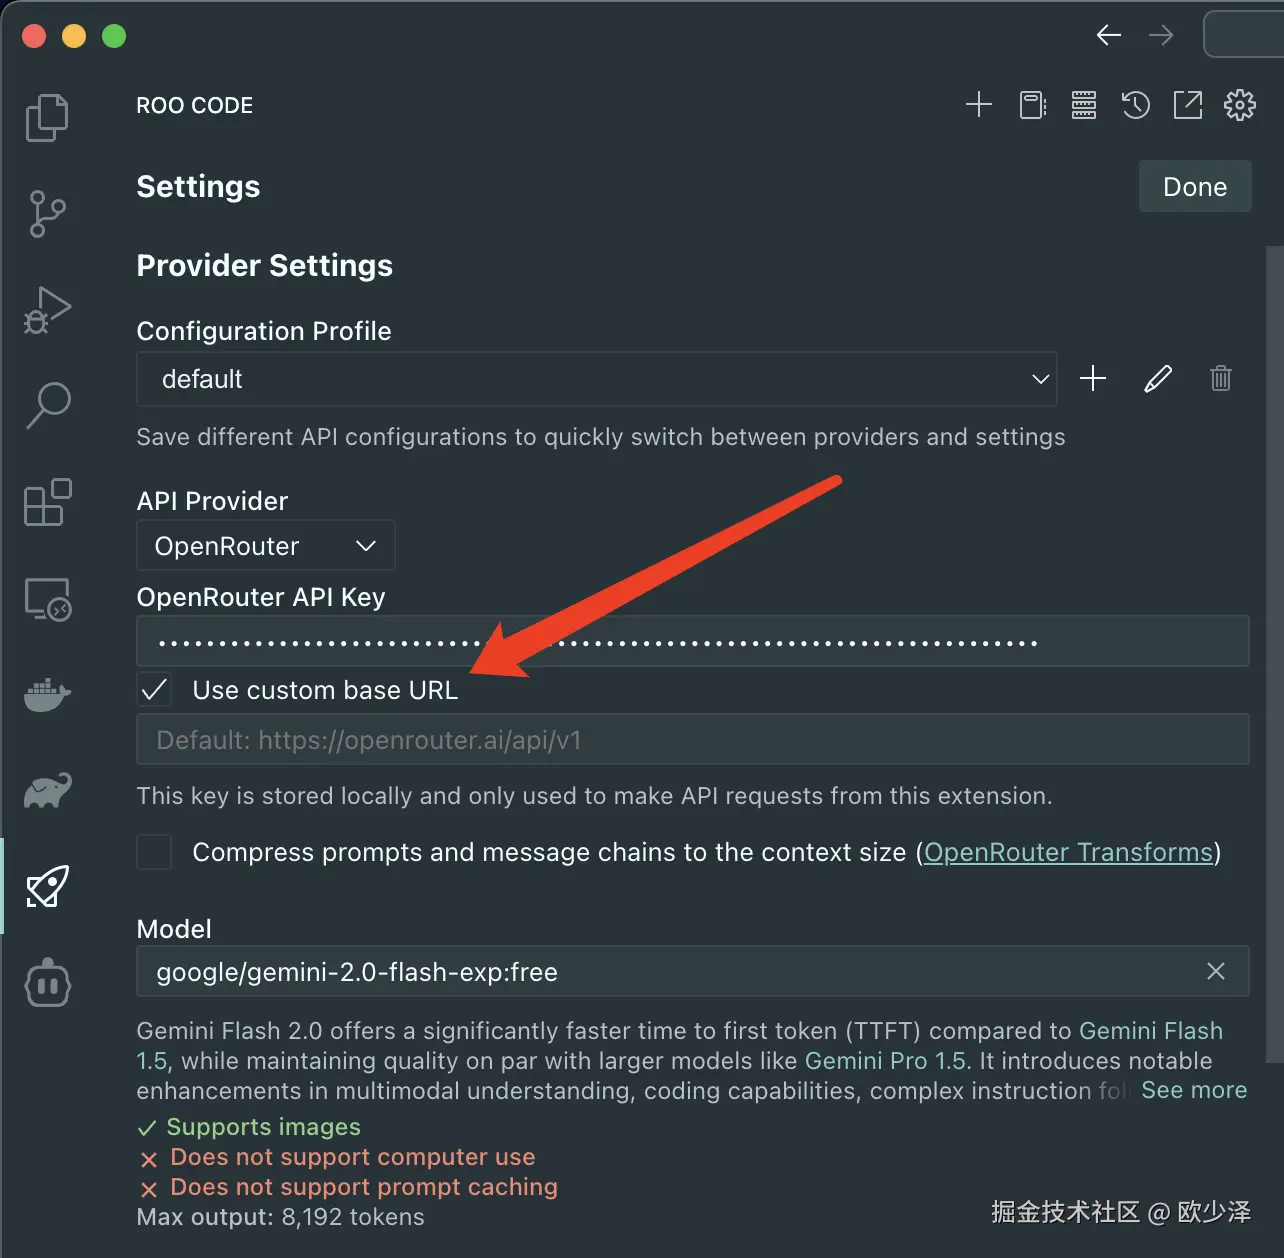
Task: Open the Docker whale icon
Action: tap(47, 694)
